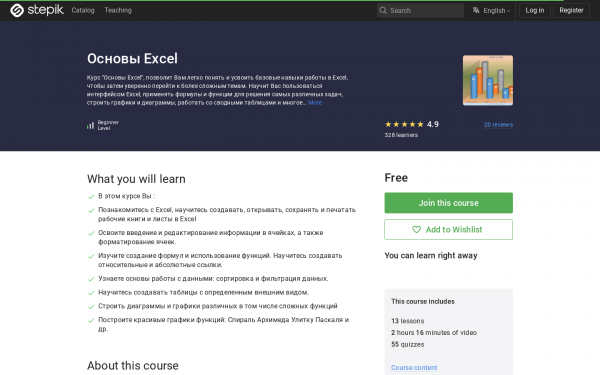Click the 13 lessons text

[x=408, y=321]
